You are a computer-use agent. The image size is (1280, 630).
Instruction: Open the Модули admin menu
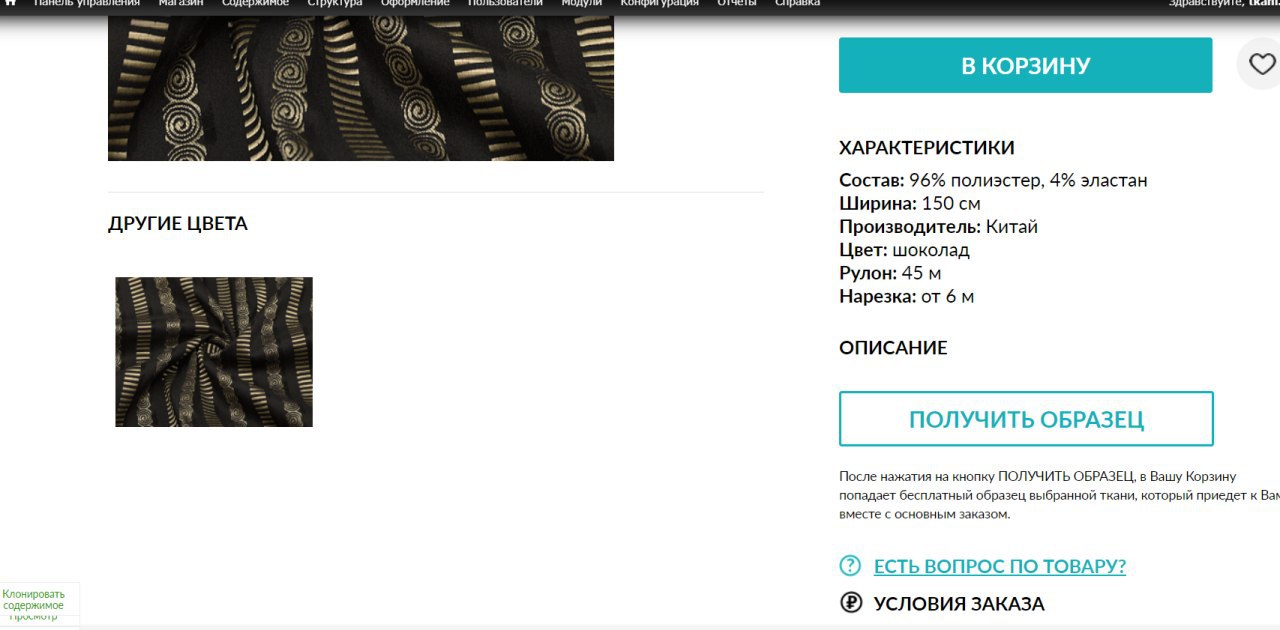[582, 4]
